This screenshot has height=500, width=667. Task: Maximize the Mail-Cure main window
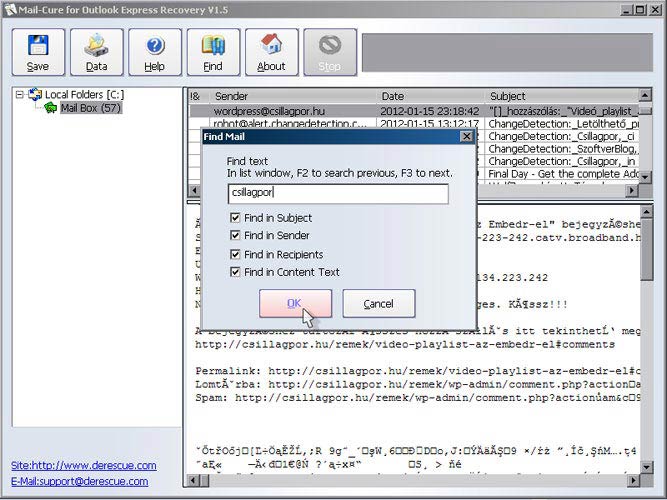pyautogui.click(x=640, y=9)
